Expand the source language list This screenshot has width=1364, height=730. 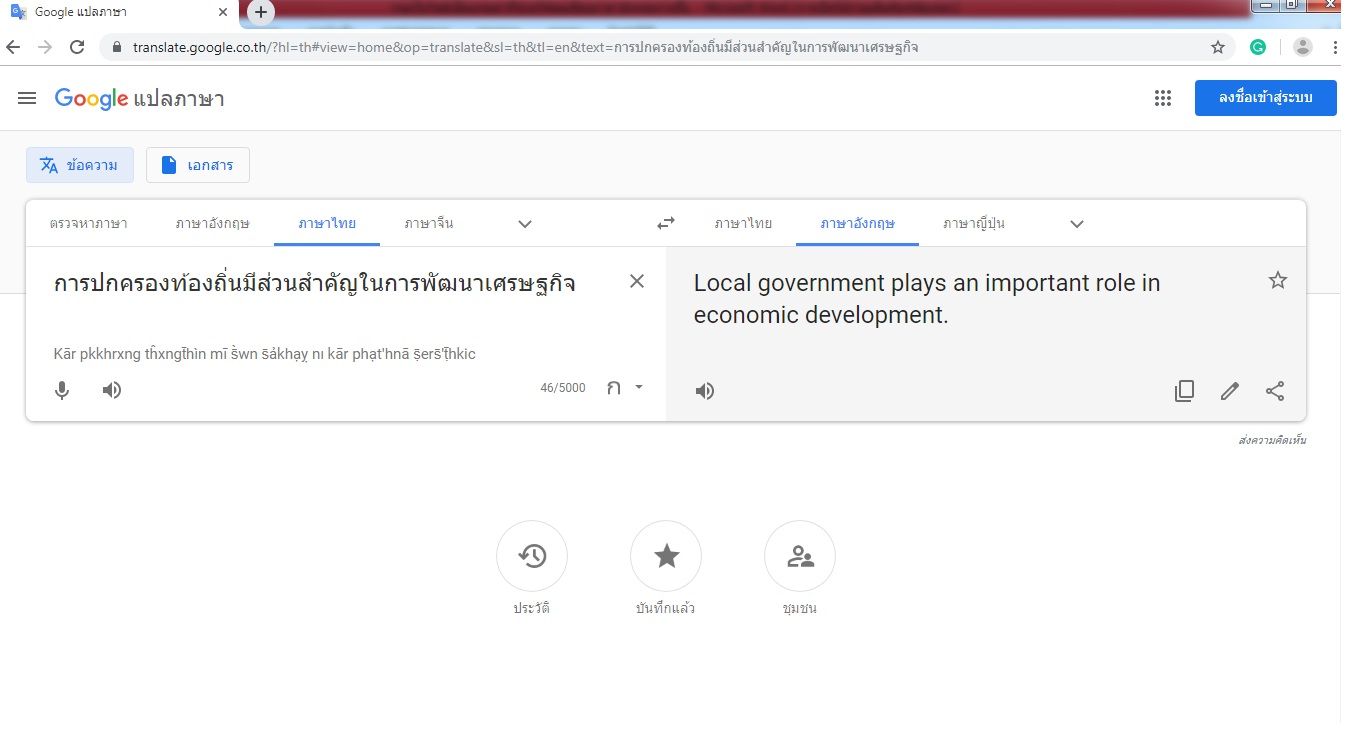pyautogui.click(x=525, y=224)
